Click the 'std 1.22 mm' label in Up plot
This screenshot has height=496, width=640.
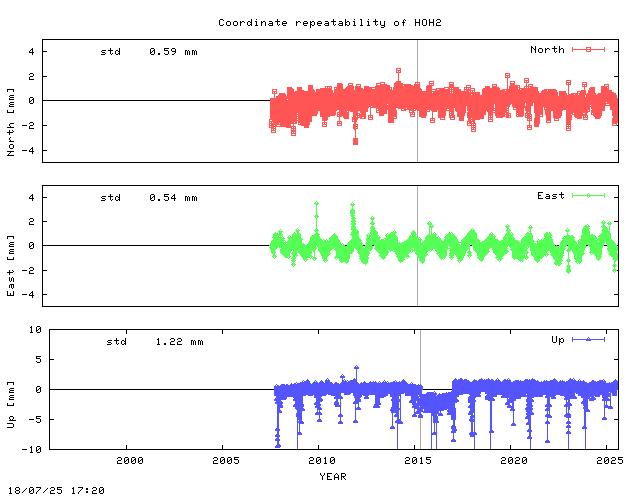pyautogui.click(x=155, y=342)
